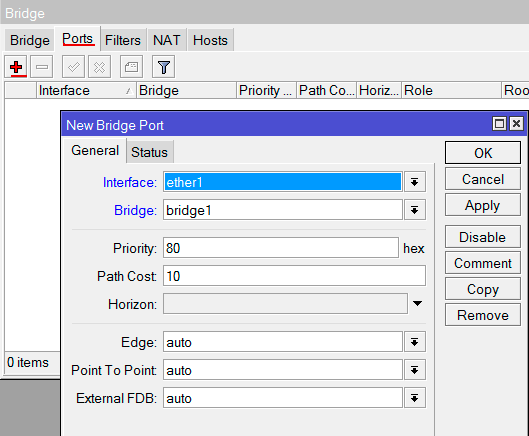The height and width of the screenshot is (436, 529).
Task: Open the Interface dropdown arrow
Action: [415, 182]
